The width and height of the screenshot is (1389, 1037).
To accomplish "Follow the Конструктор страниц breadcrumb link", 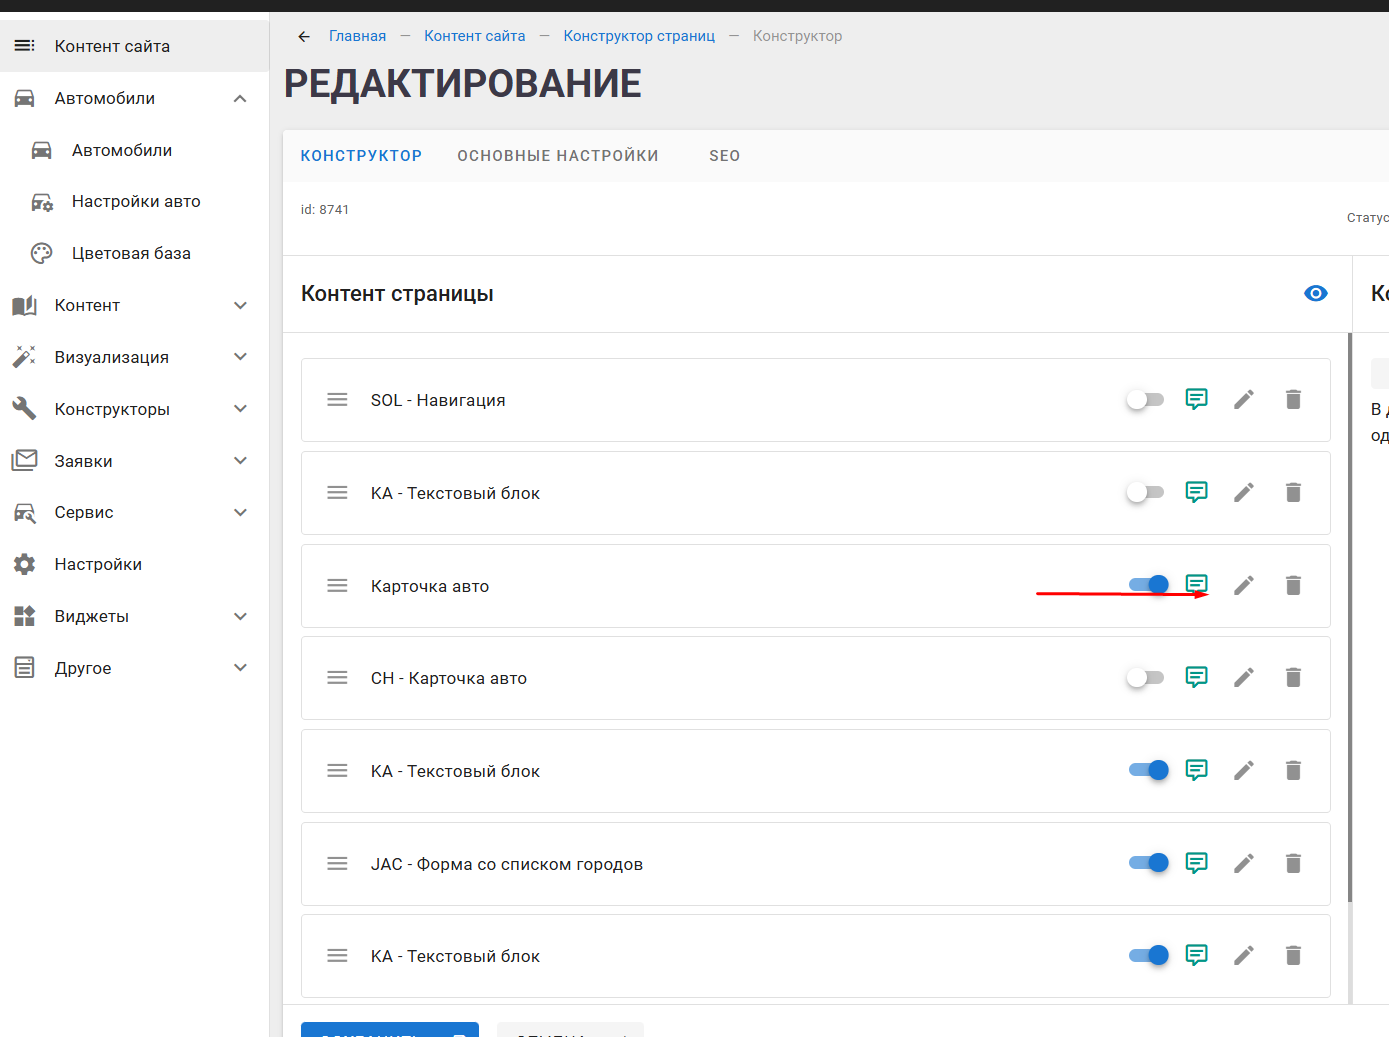I will tap(639, 36).
